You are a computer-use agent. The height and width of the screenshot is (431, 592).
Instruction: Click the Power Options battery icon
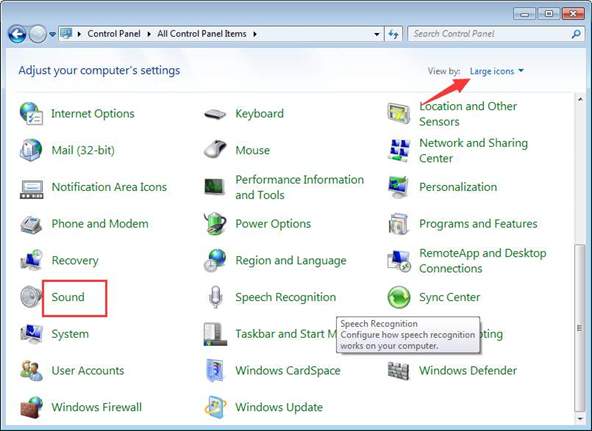215,223
